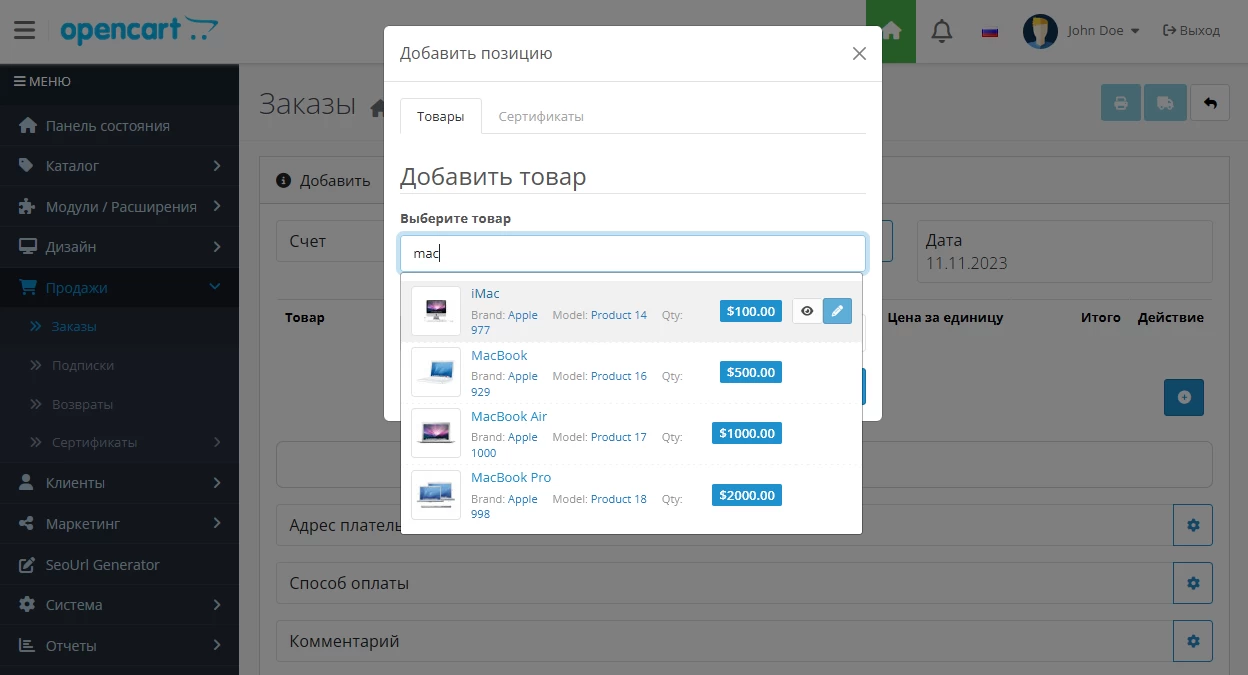Open the Product 14 model link
Viewport: 1248px width, 675px height.
coord(619,315)
